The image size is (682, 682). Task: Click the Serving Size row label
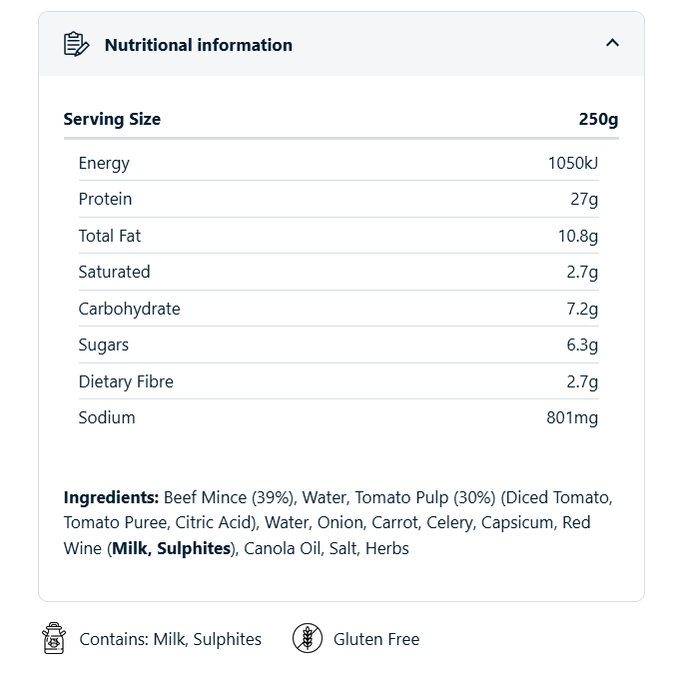coord(112,119)
